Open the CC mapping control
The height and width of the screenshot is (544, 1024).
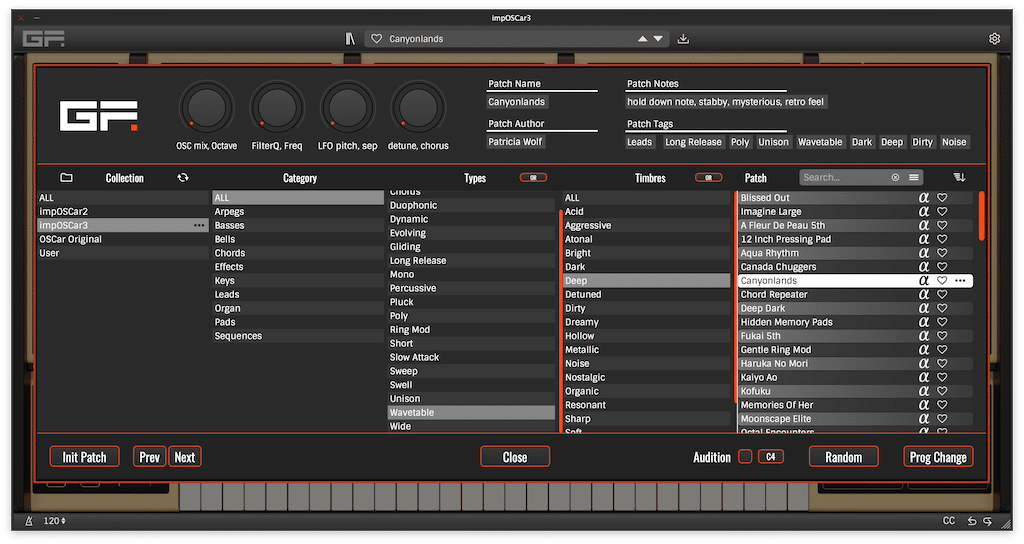949,521
